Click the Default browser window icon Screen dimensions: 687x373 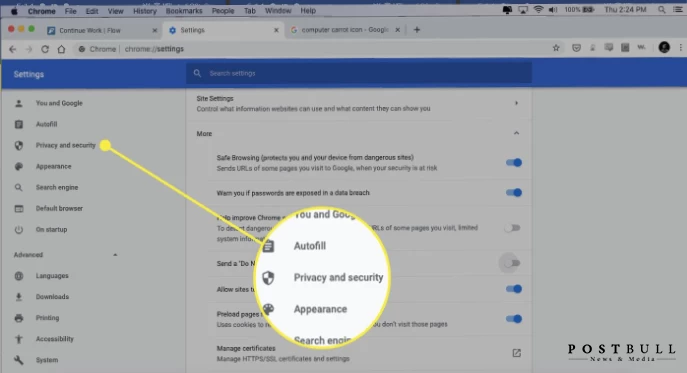click(x=18, y=209)
